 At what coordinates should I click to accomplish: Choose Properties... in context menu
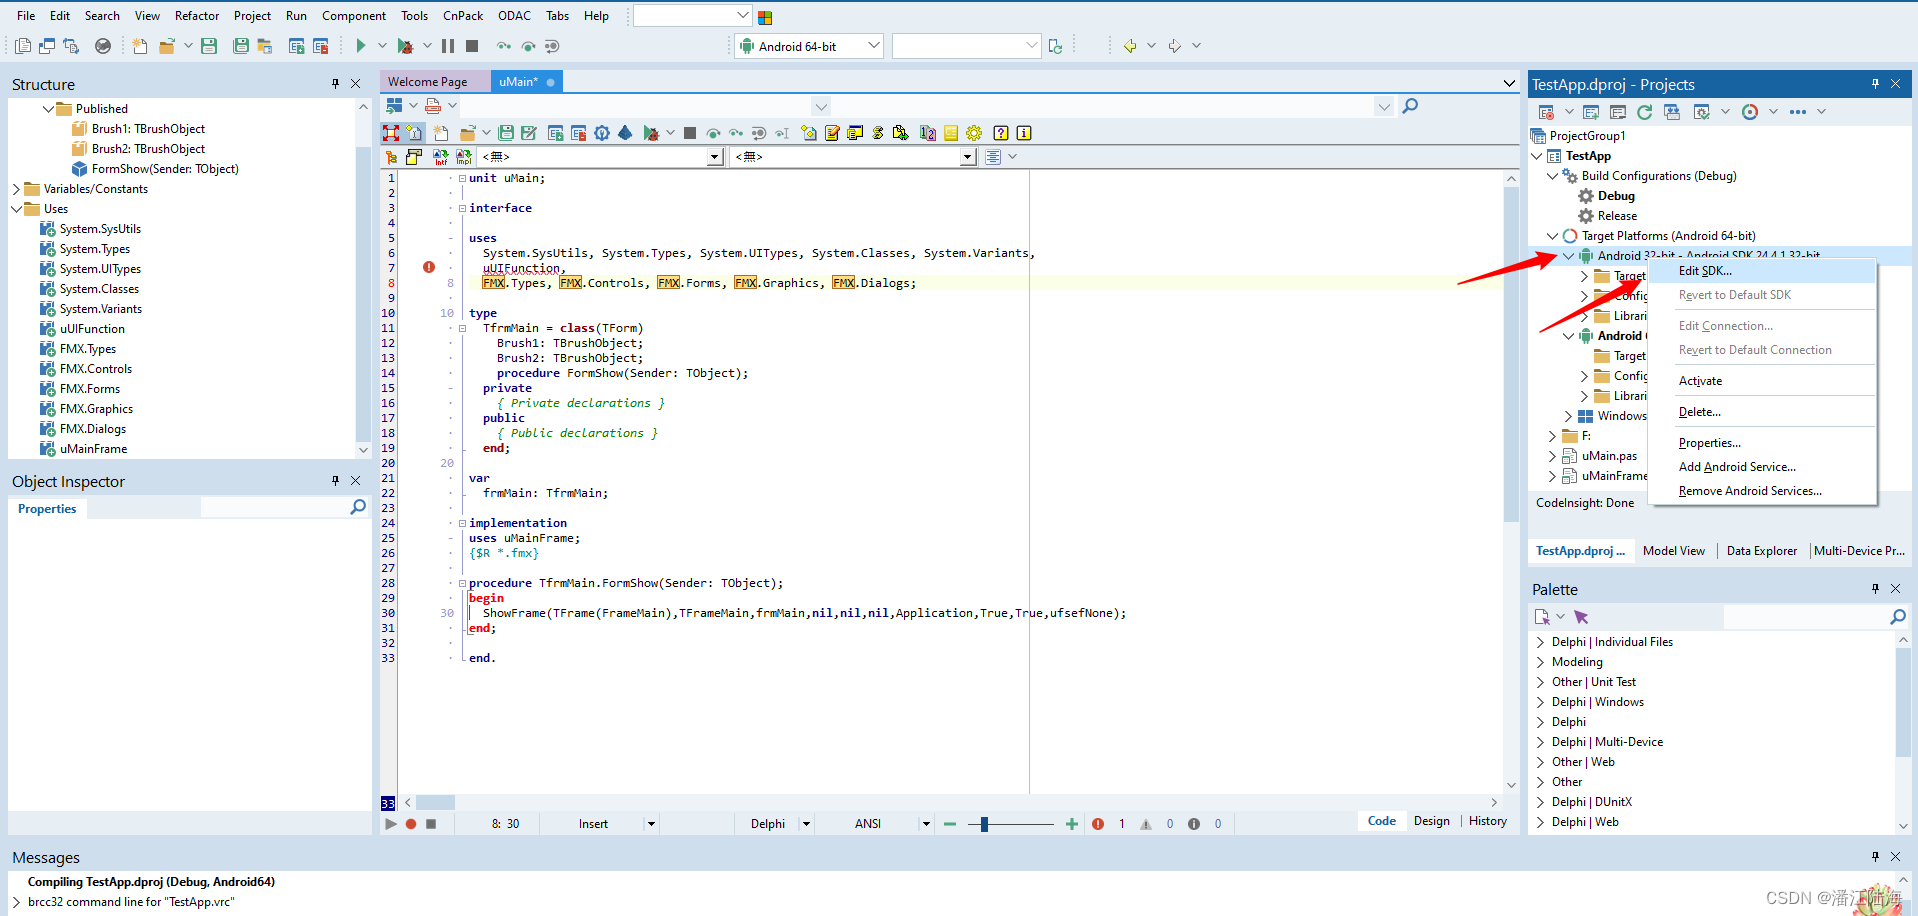[1762, 443]
